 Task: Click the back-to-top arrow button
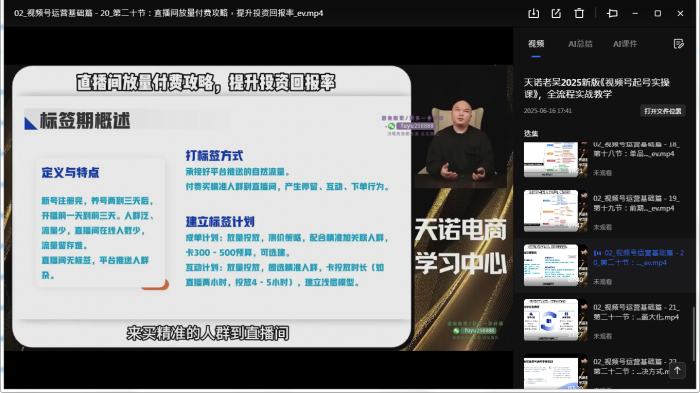677,370
